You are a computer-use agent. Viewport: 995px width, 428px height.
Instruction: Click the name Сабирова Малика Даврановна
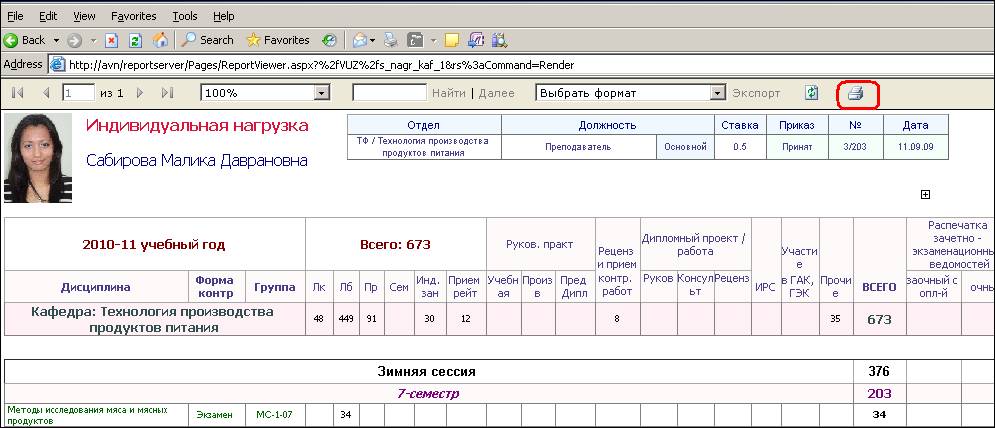(197, 161)
